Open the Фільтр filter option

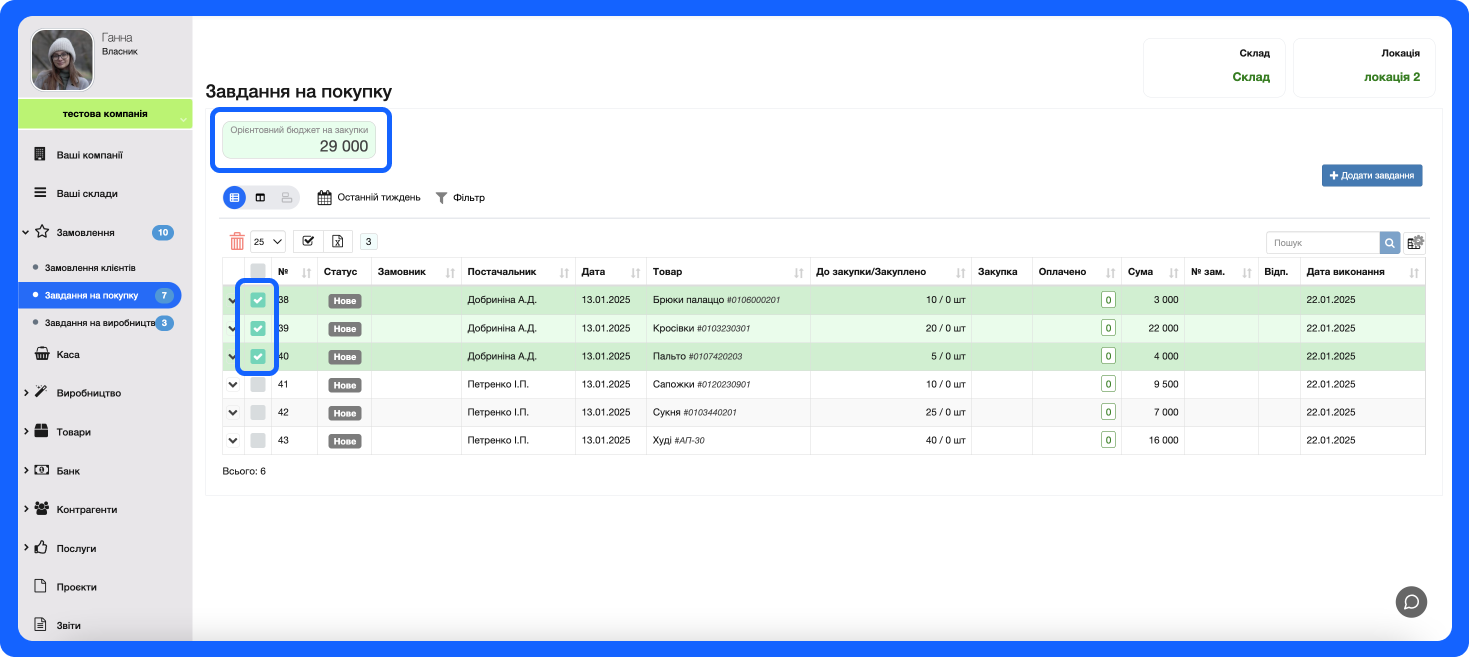click(460, 198)
